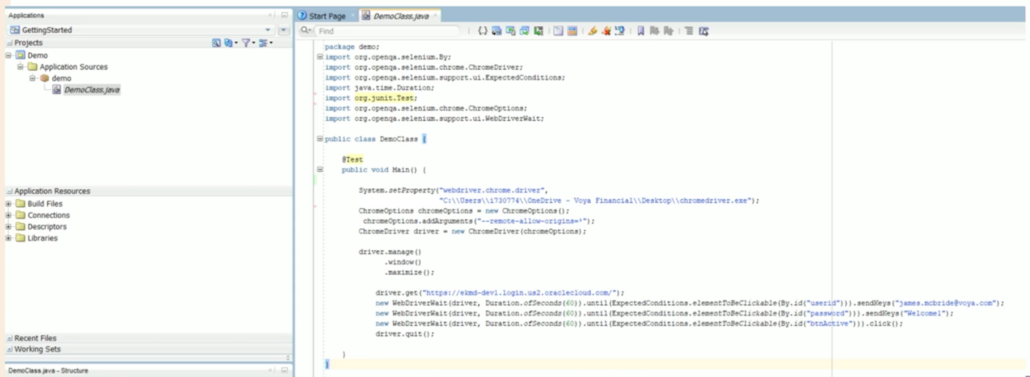
Task: Collapse the demo package node
Action: point(32,78)
